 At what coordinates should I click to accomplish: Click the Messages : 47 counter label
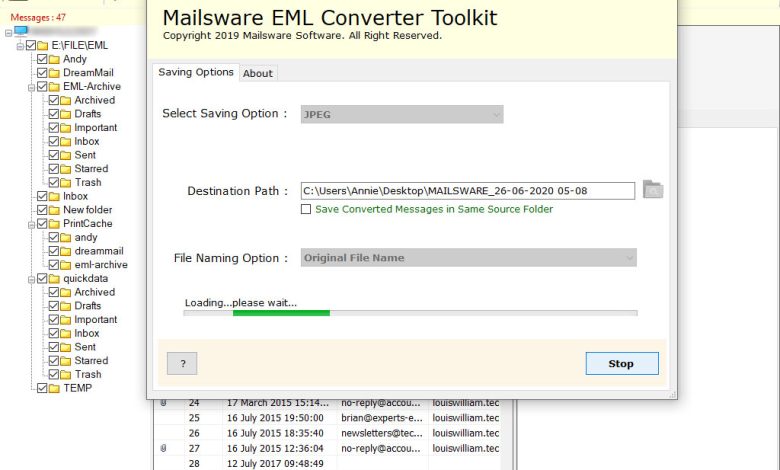[x=38, y=17]
